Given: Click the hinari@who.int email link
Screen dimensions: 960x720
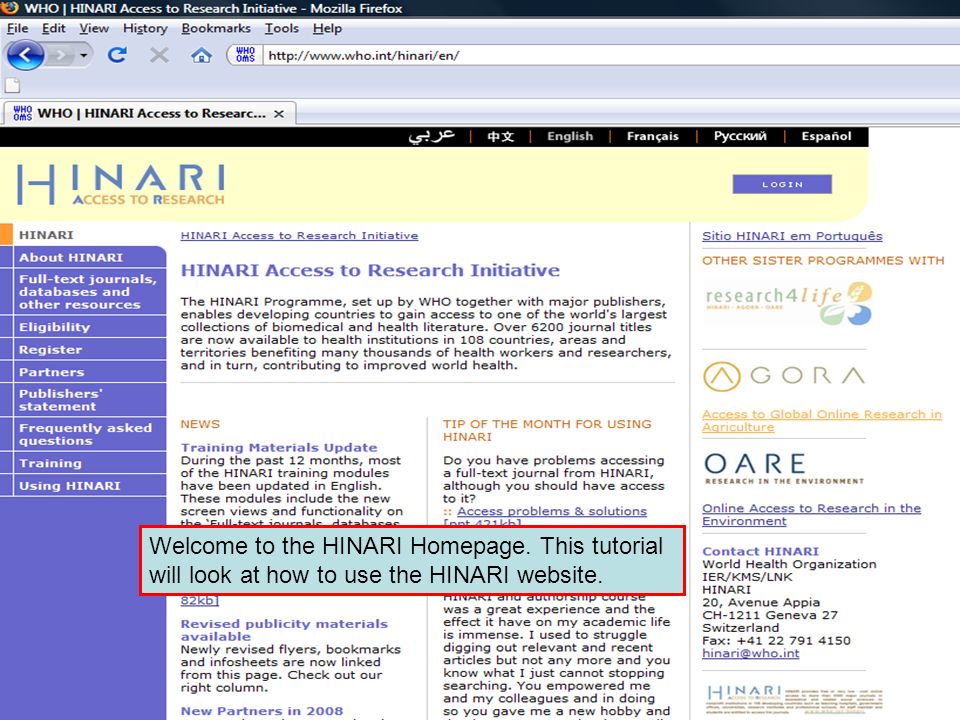Looking at the screenshot, I should click(x=751, y=653).
